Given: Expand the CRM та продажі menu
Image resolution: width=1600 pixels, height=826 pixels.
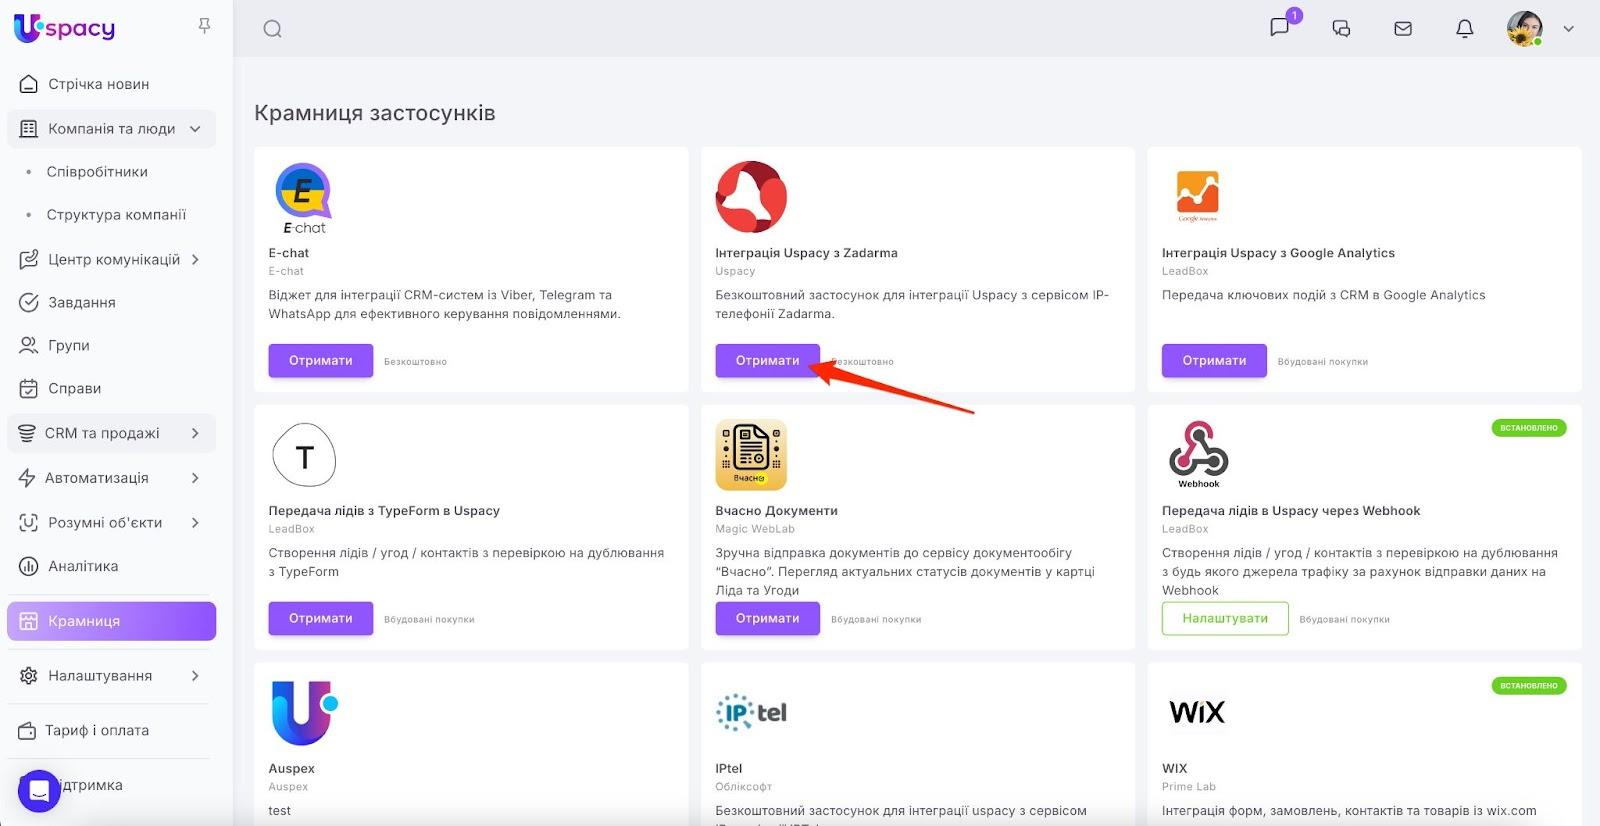Looking at the screenshot, I should (195, 433).
